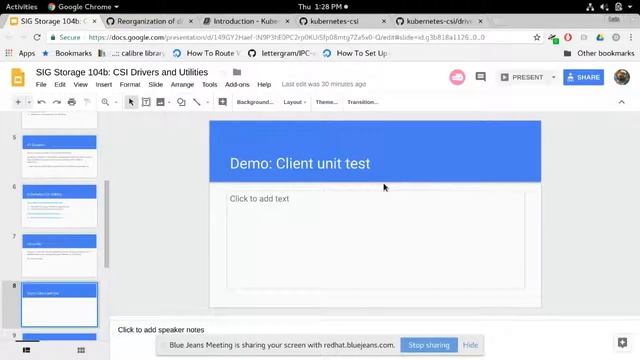Click the Insert image icon
This screenshot has height=360, width=640.
tap(160, 102)
